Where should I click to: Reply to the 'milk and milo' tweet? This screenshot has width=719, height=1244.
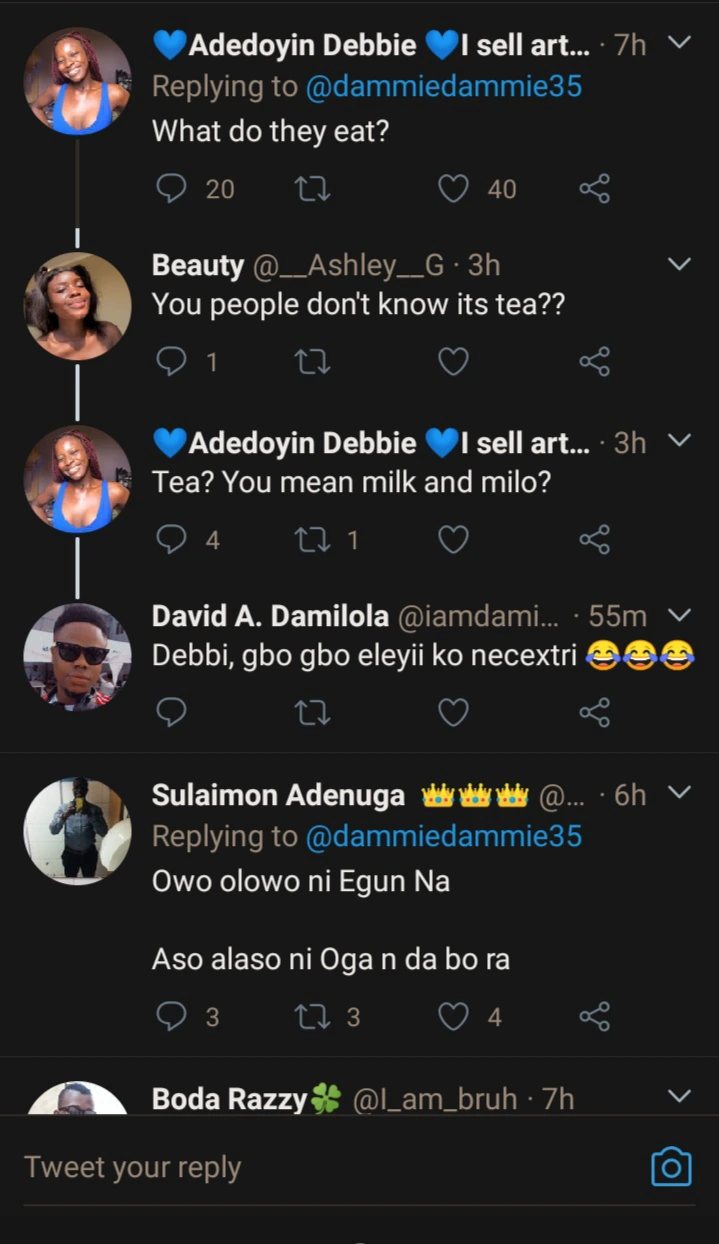click(x=172, y=540)
